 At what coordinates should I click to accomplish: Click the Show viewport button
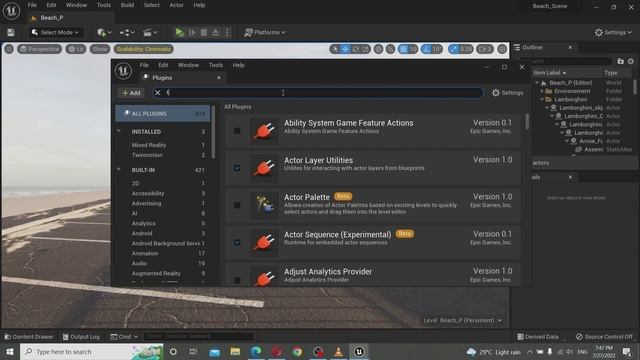point(100,49)
